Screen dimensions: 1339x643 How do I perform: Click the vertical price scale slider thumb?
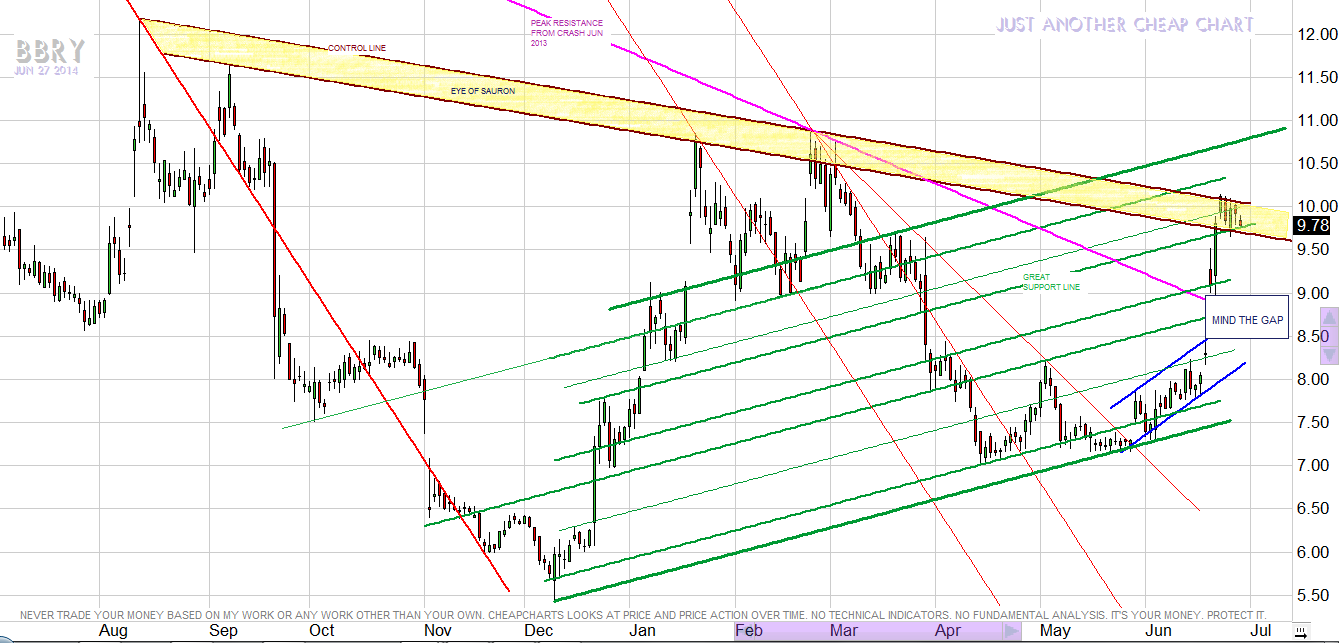(1329, 336)
